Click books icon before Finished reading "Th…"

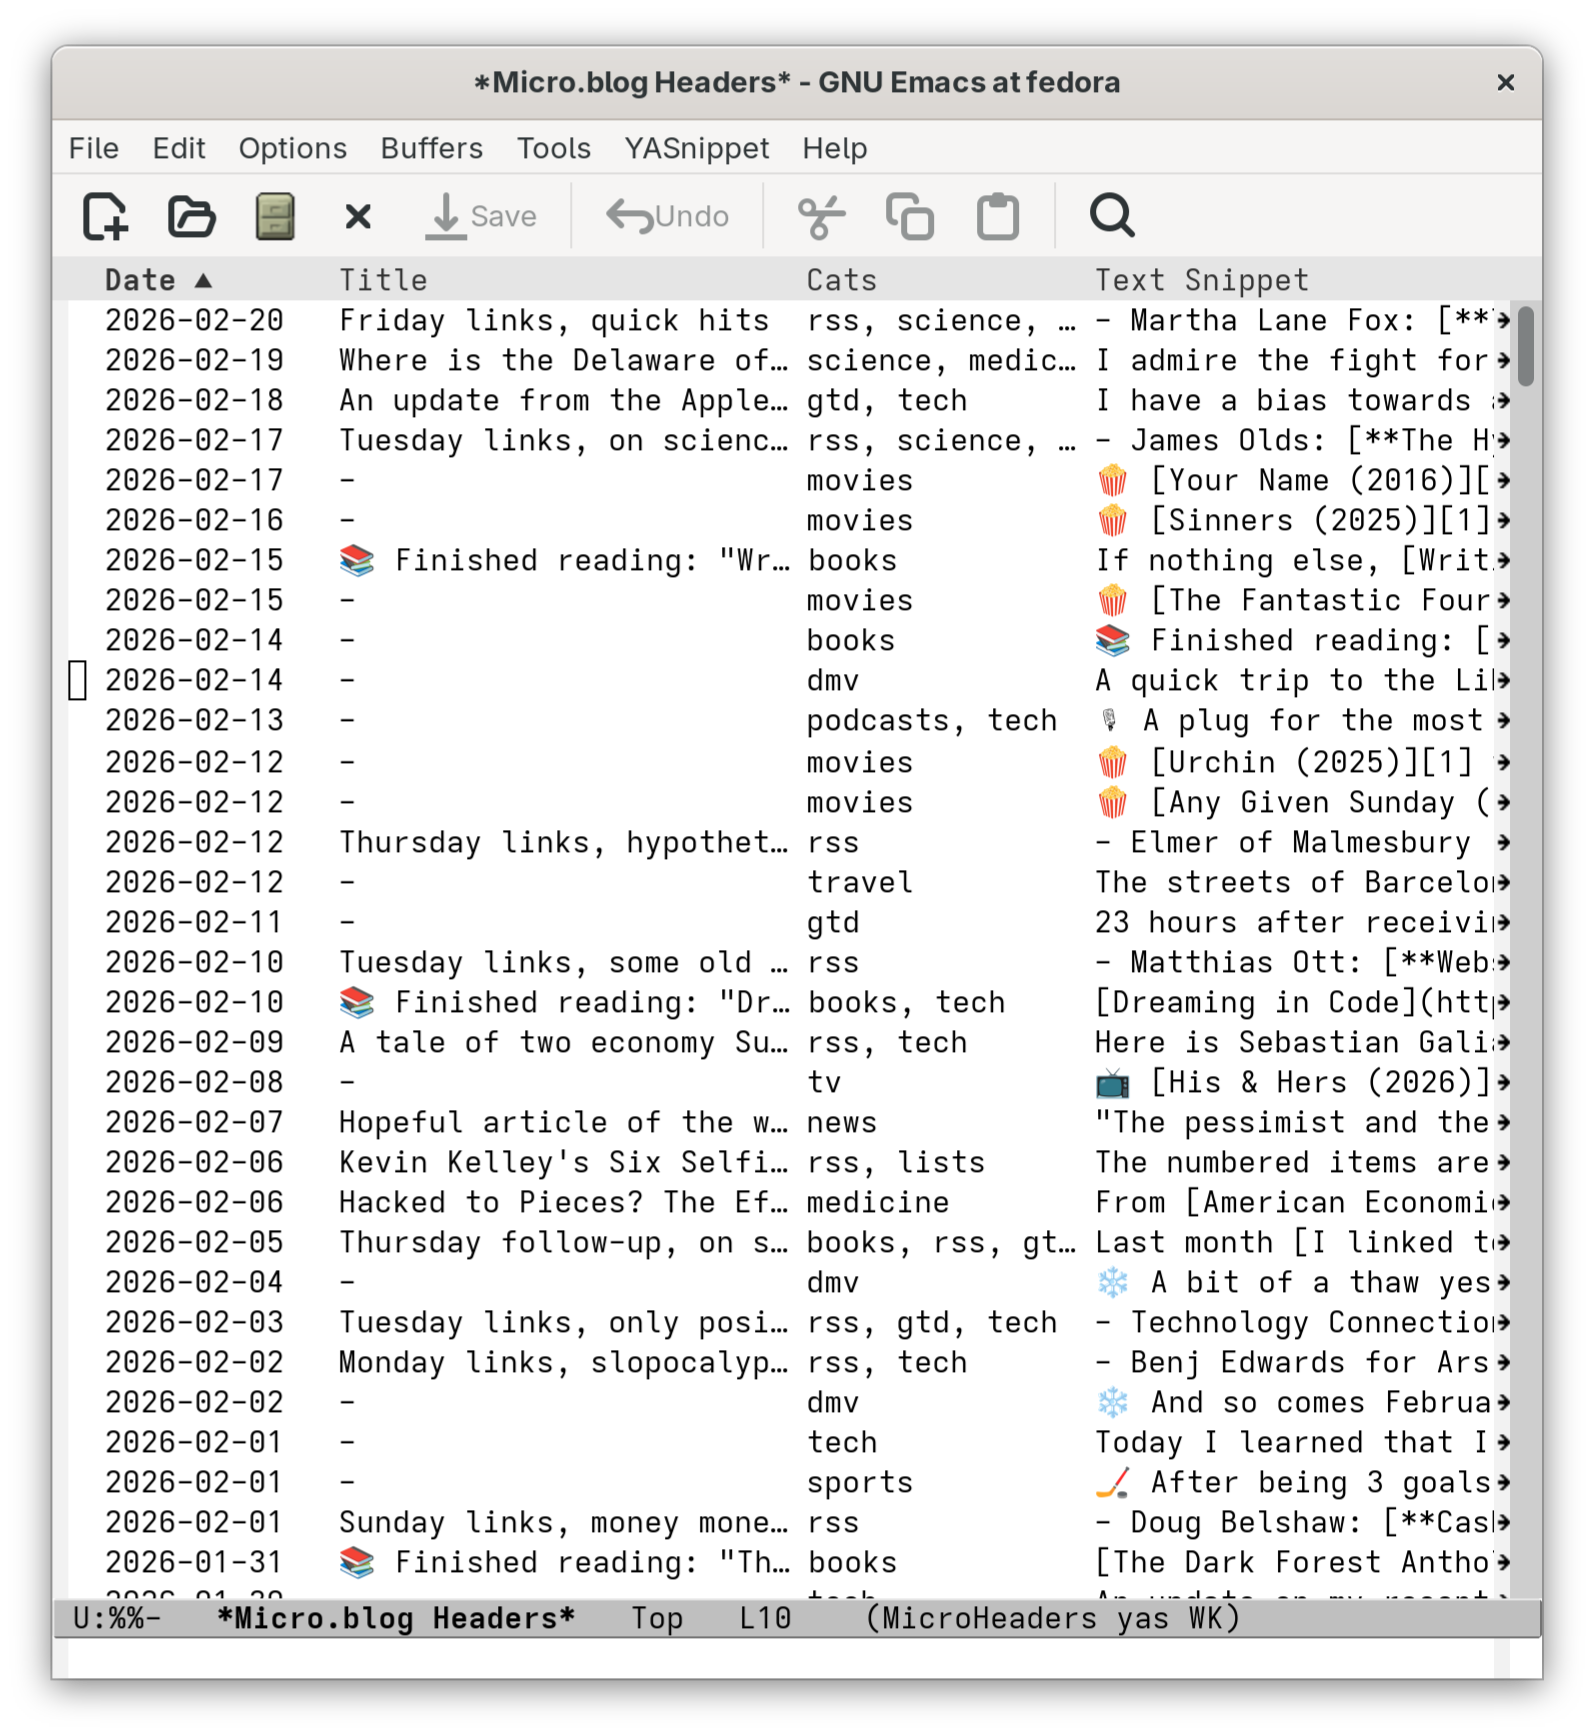[356, 1562]
